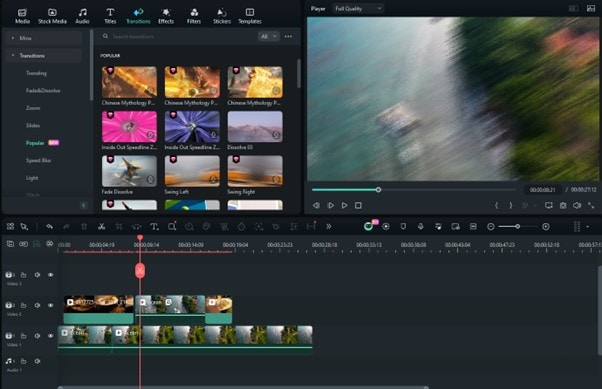Select the Fade Dissolve transition thumbnail

click(x=129, y=171)
